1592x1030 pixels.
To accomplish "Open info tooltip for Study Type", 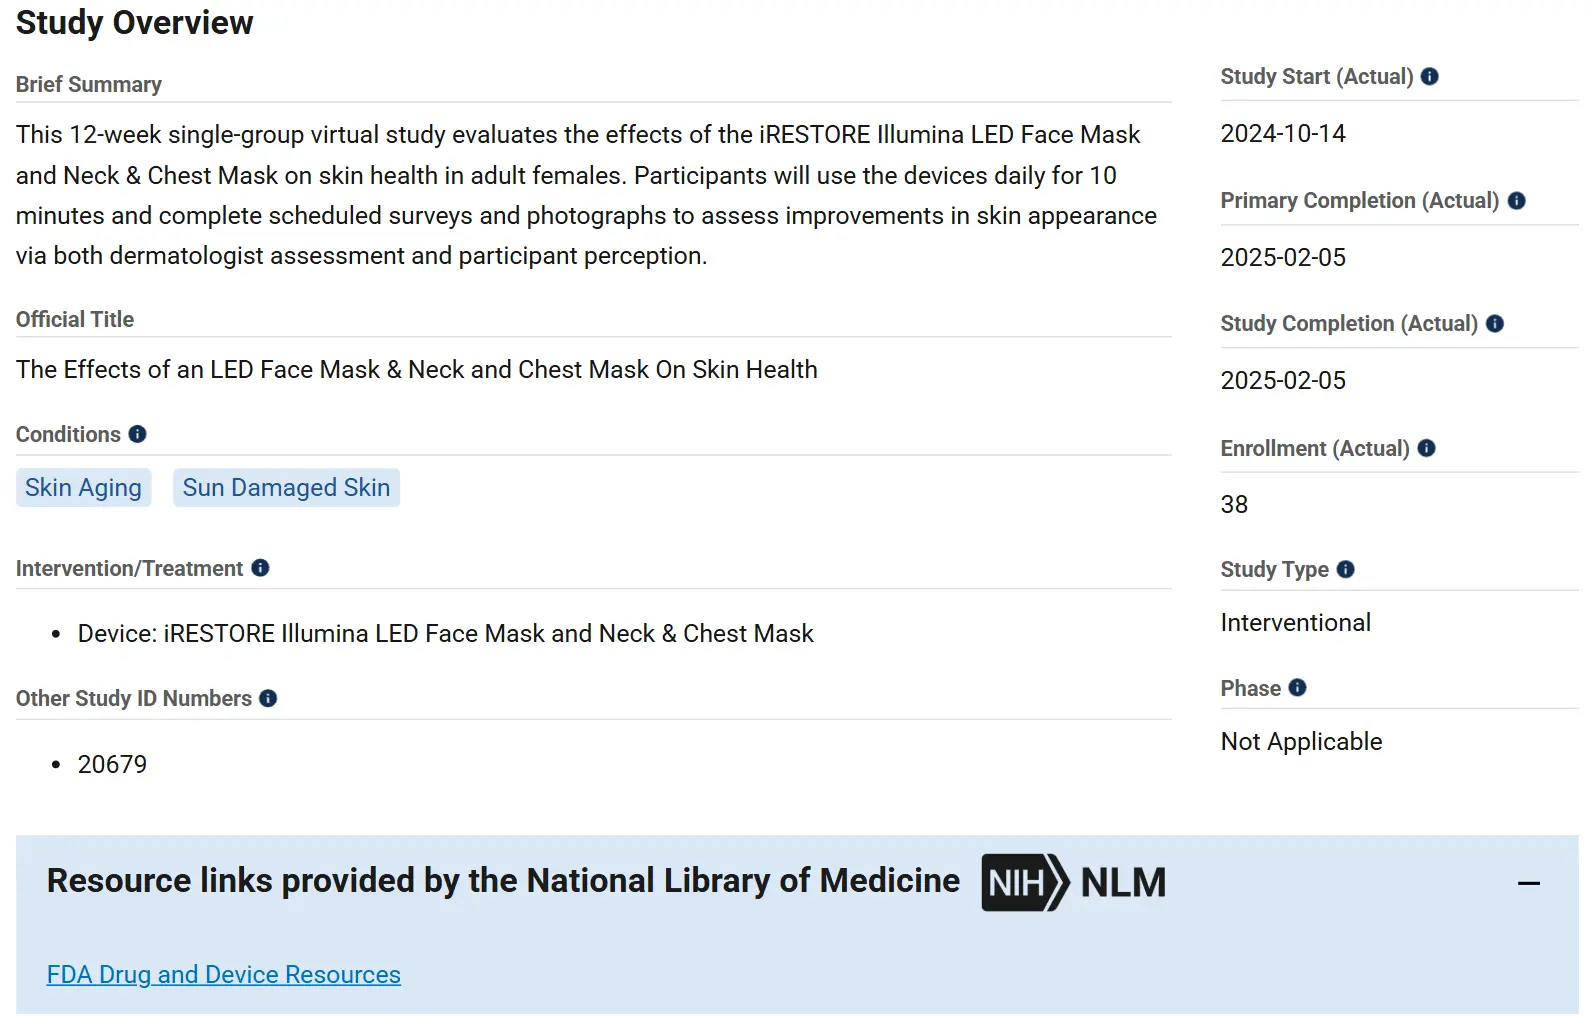I will point(1346,569).
